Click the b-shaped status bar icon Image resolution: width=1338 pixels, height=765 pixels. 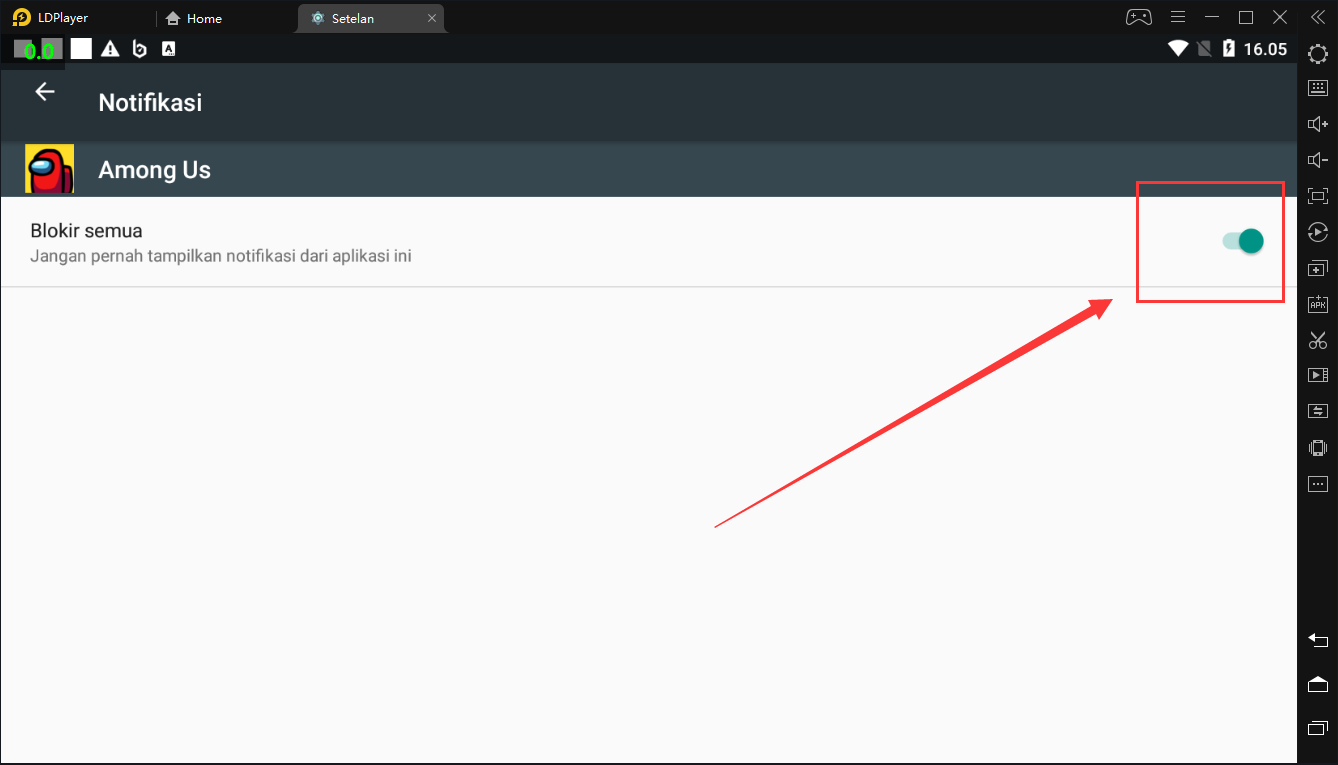point(140,49)
